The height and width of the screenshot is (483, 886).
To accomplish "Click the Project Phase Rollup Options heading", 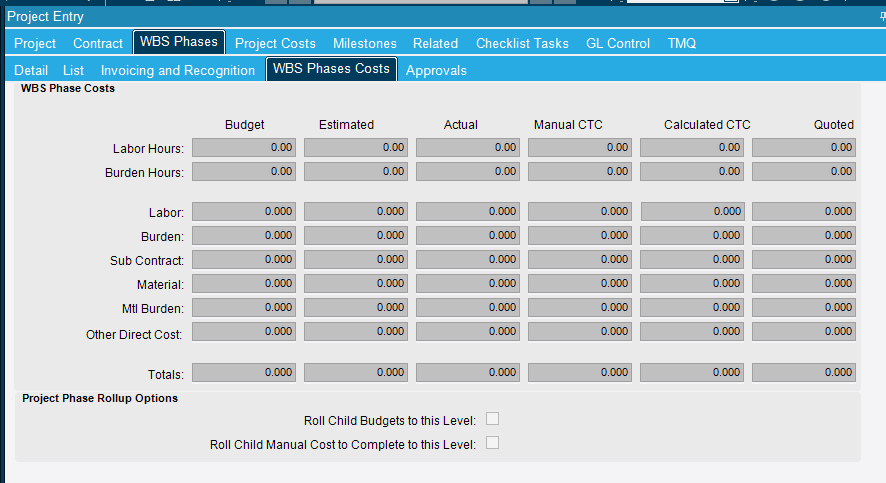I will point(100,398).
